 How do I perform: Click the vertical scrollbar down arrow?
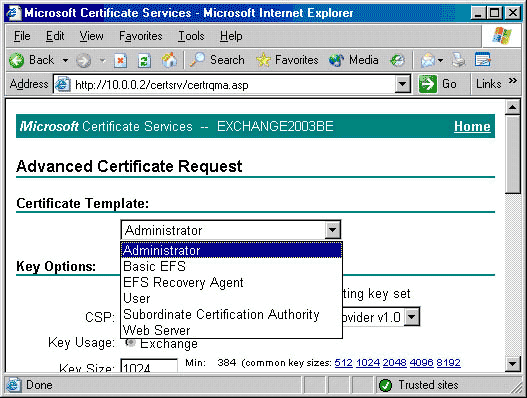pyautogui.click(x=513, y=363)
